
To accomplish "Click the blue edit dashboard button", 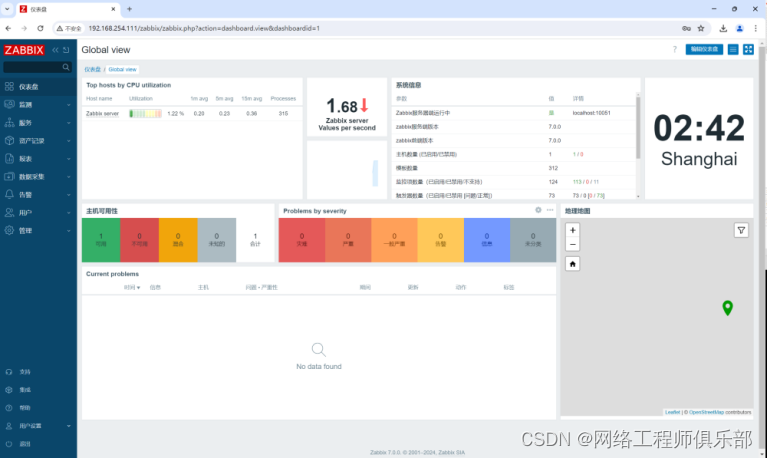I will [704, 49].
